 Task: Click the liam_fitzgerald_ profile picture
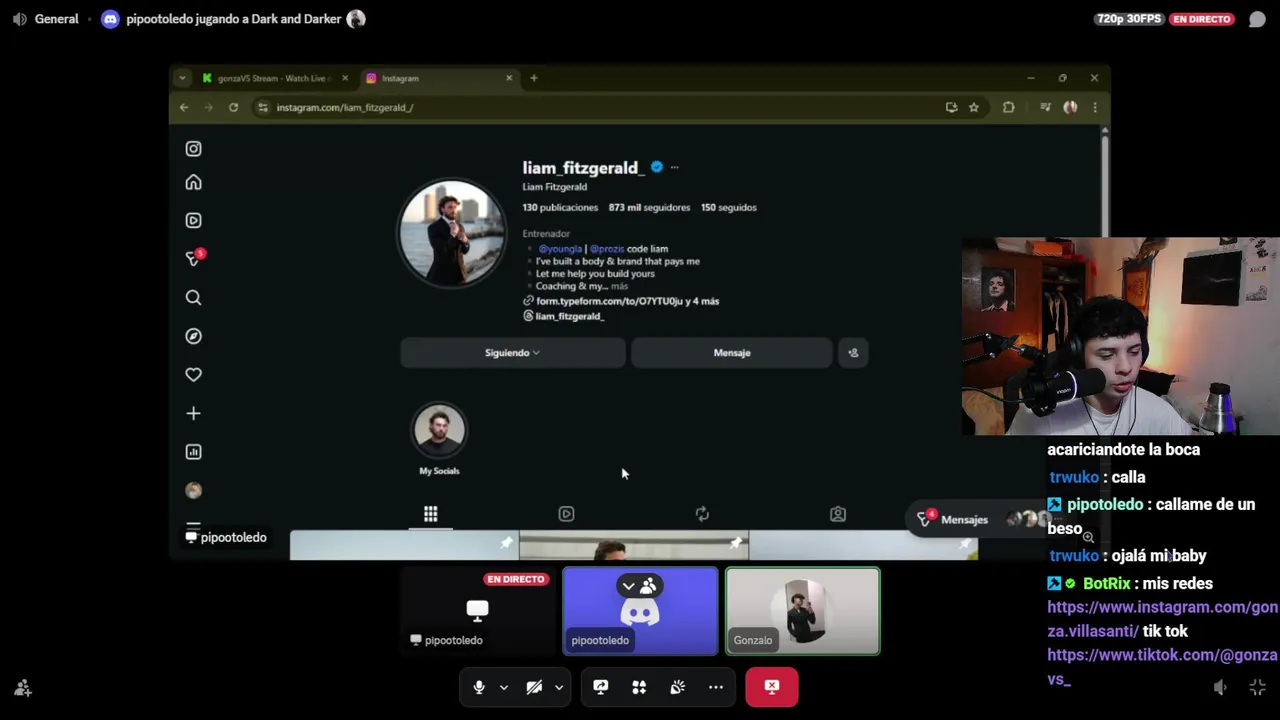[x=452, y=232]
